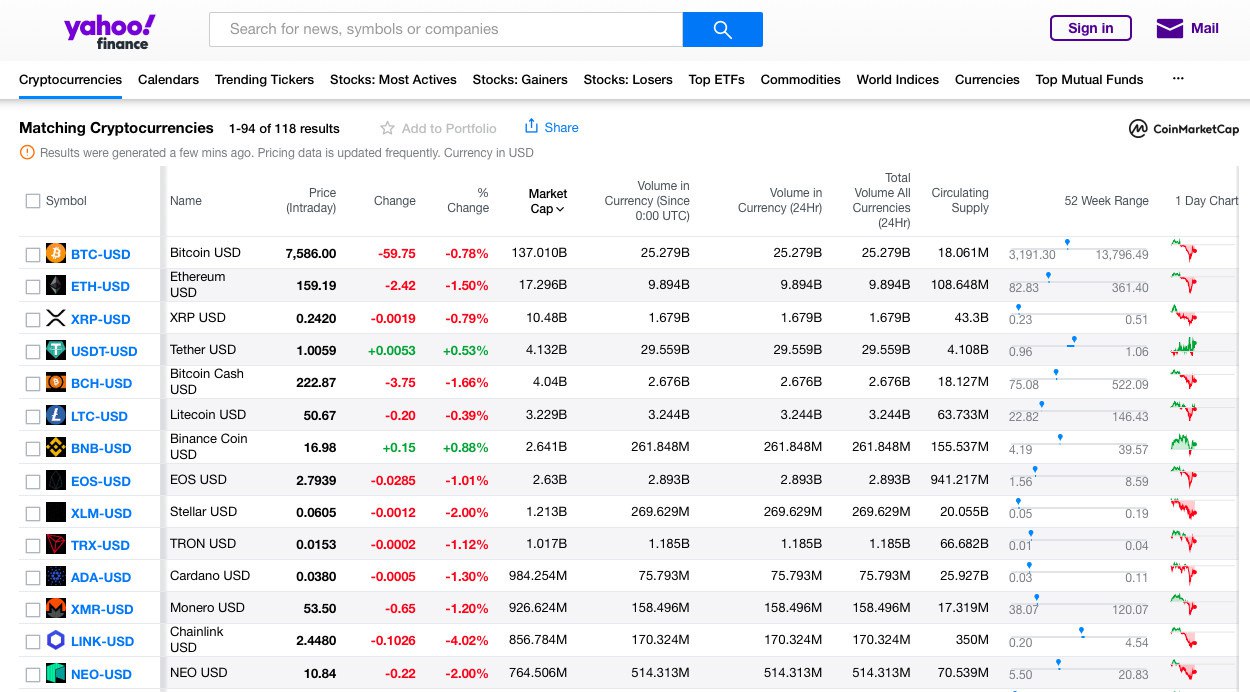Click the NEO coin icon
1250x692 pixels.
point(56,674)
